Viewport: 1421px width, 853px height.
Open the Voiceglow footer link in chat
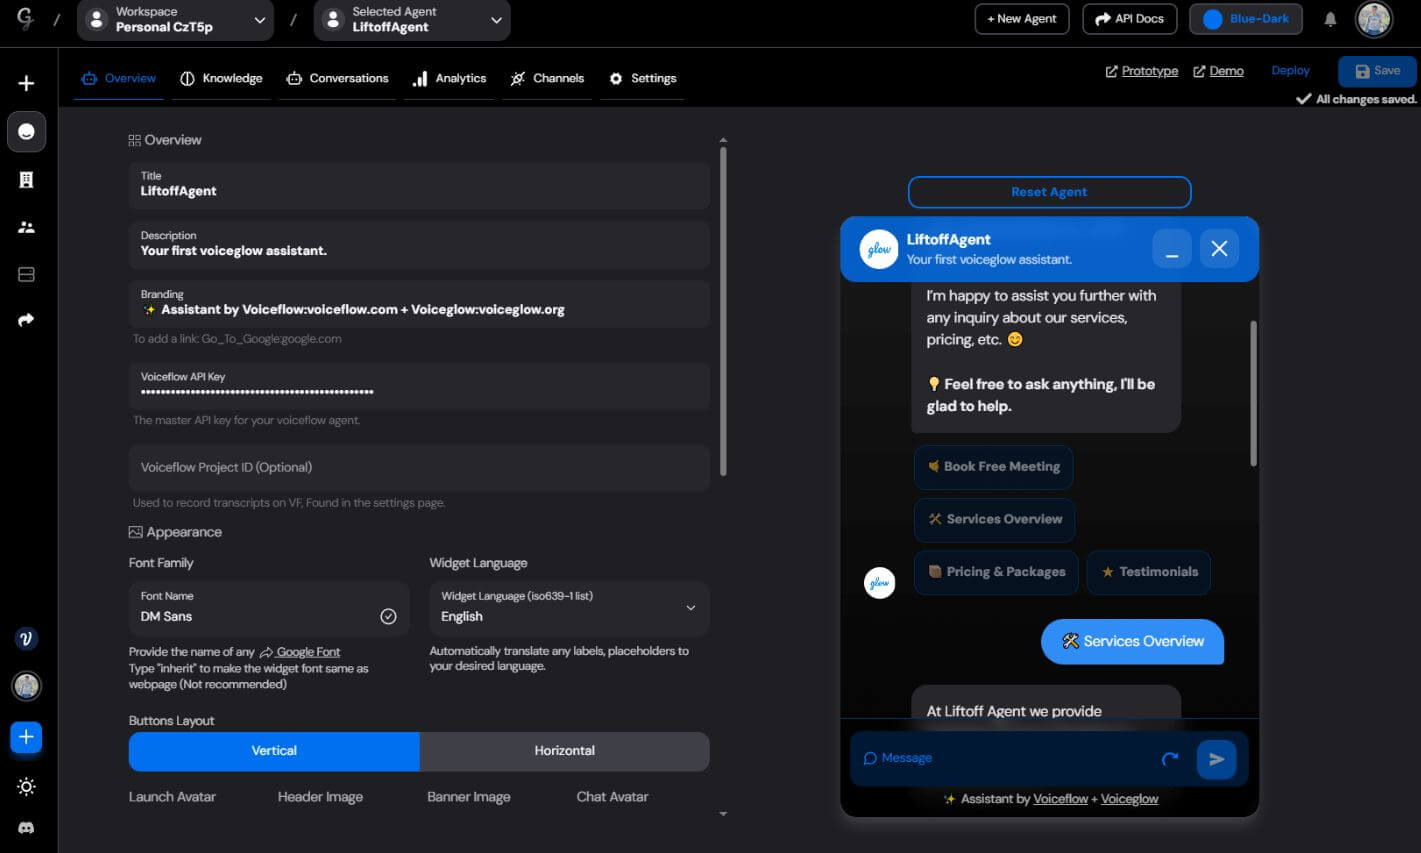coord(1129,799)
